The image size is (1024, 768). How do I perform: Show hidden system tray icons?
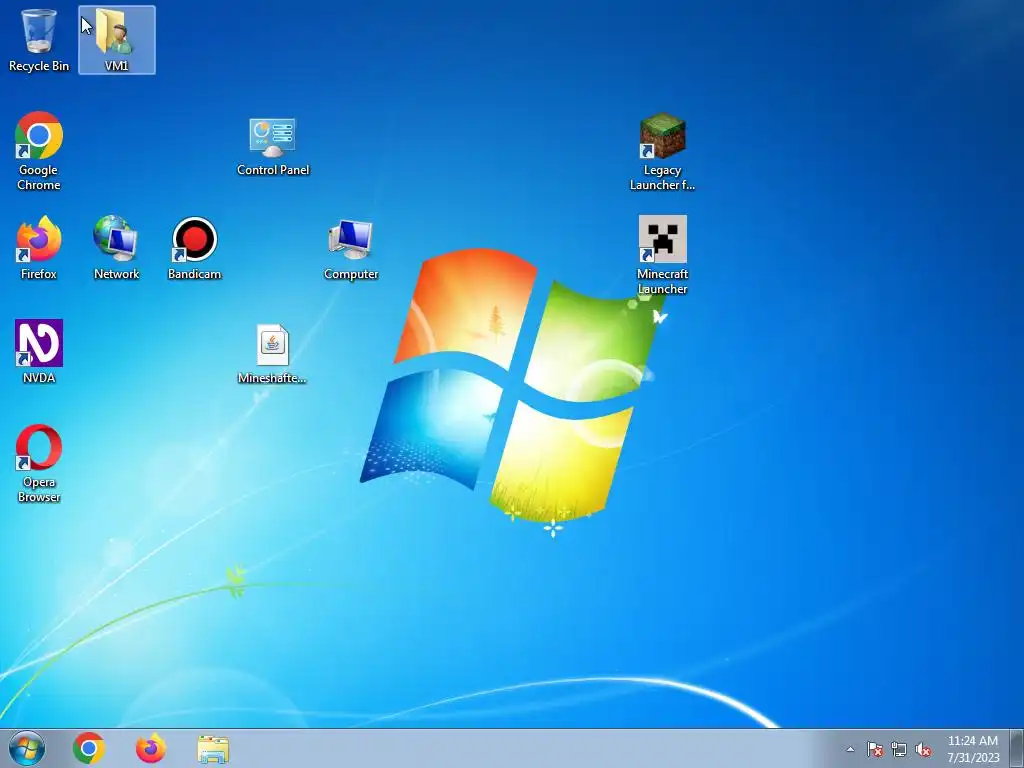(850, 749)
